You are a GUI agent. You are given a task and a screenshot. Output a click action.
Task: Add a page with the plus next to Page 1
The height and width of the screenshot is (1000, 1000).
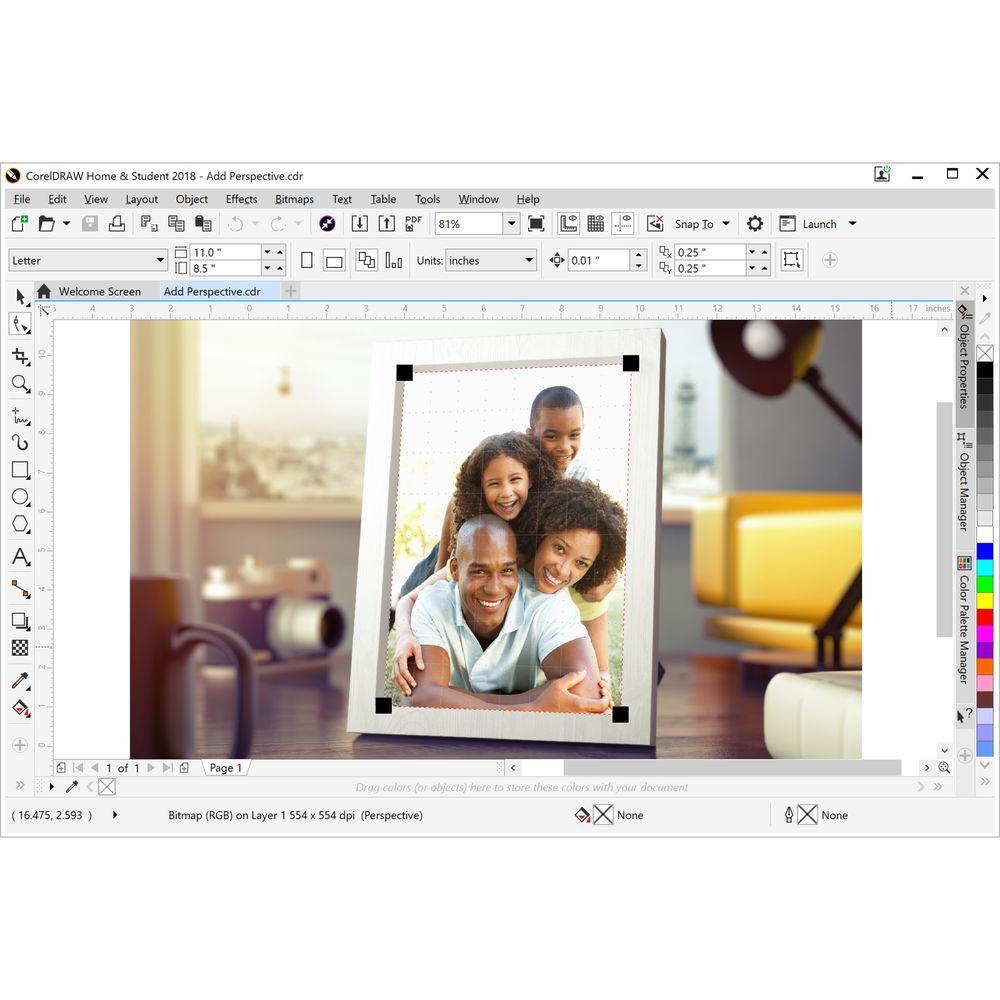pos(183,768)
